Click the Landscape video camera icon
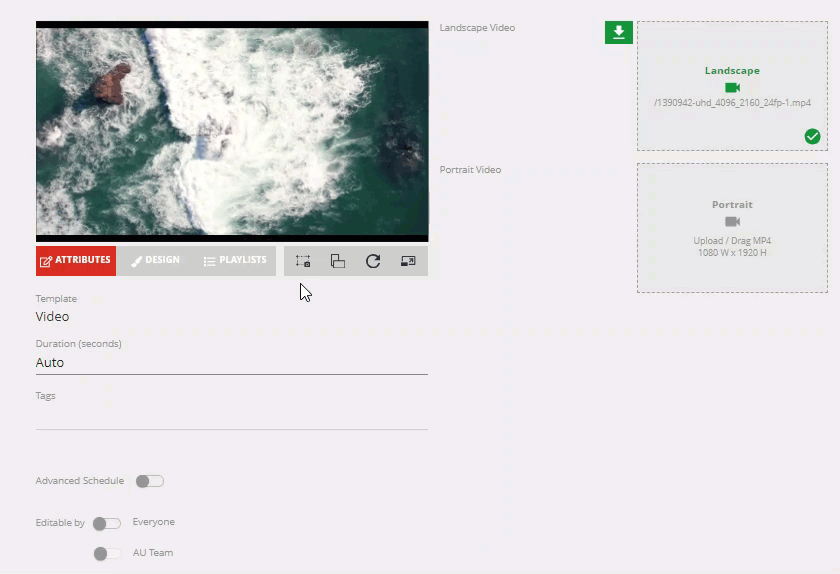The height and width of the screenshot is (574, 840). (732, 87)
